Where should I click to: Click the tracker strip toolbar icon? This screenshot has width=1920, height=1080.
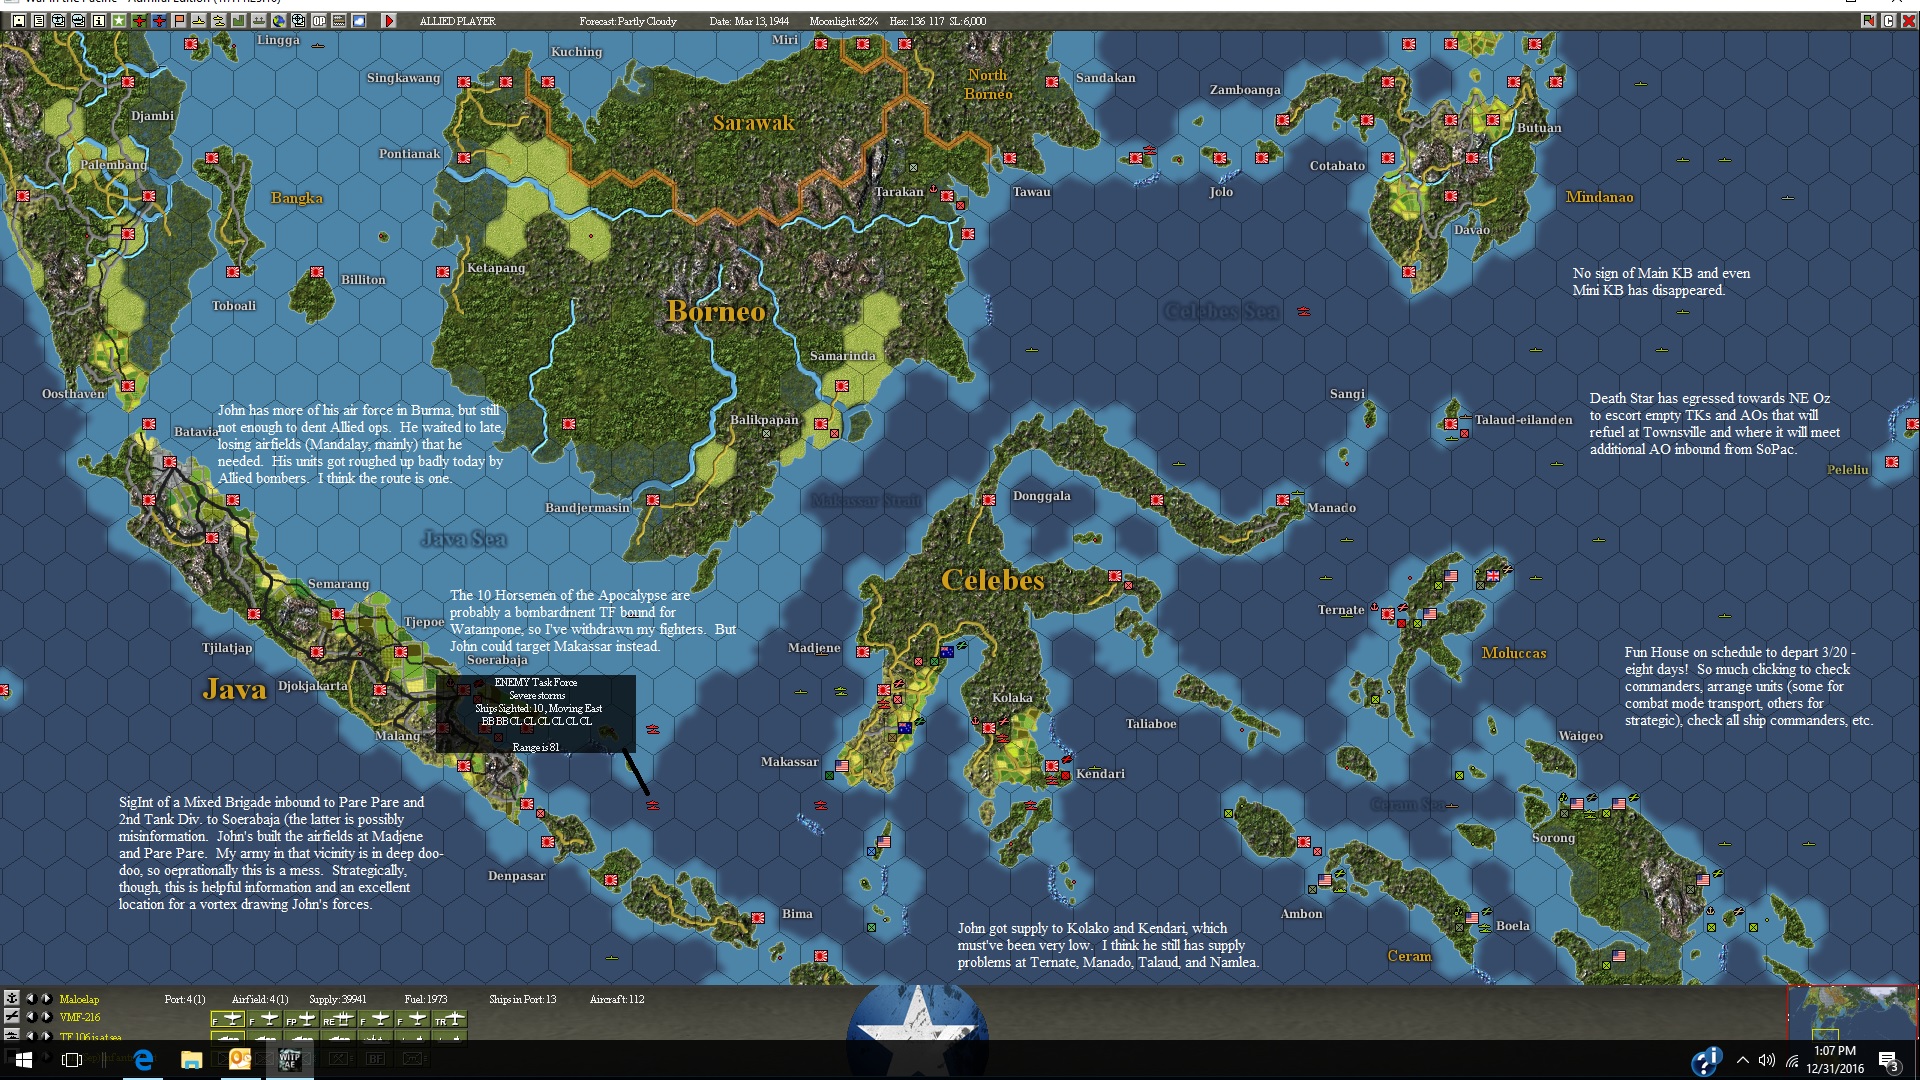(x=339, y=20)
